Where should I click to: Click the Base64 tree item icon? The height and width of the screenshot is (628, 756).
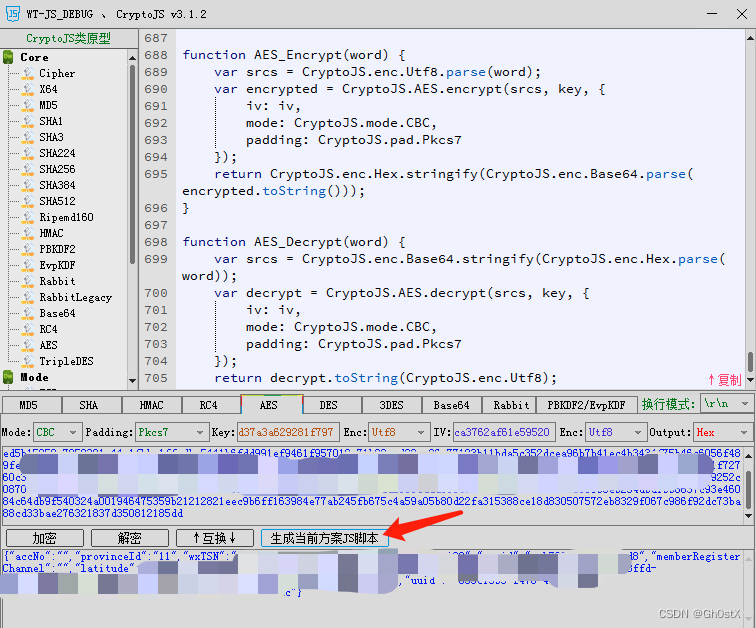coord(28,313)
